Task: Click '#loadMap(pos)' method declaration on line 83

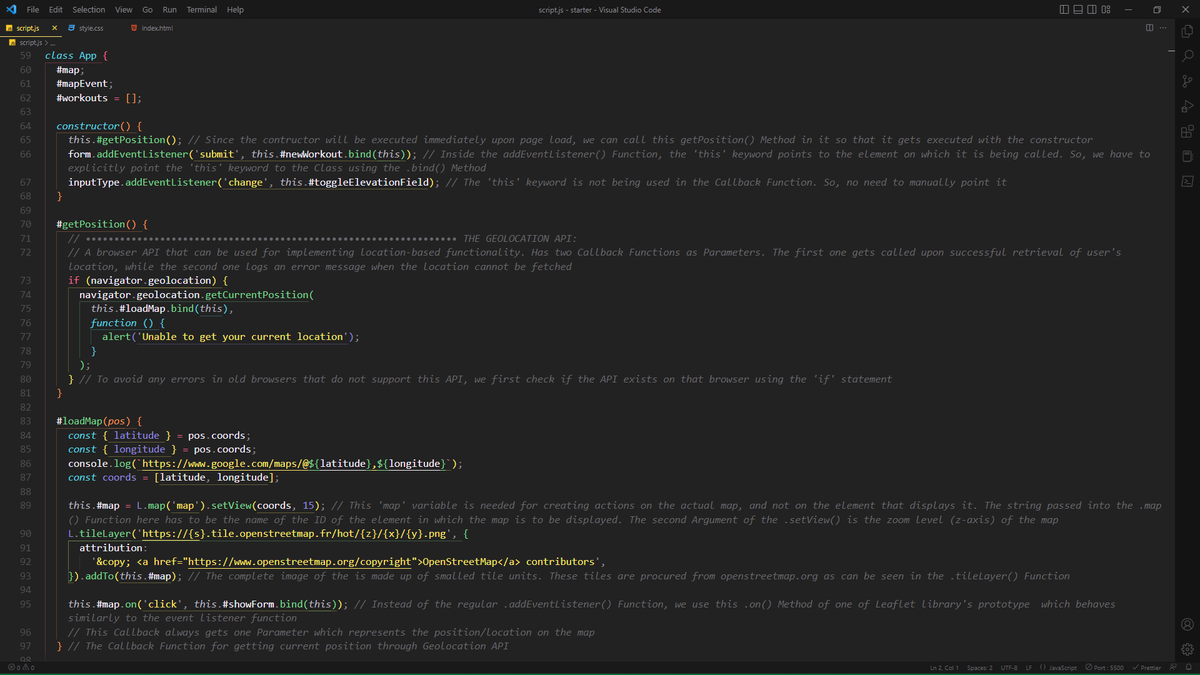Action: click(x=94, y=421)
